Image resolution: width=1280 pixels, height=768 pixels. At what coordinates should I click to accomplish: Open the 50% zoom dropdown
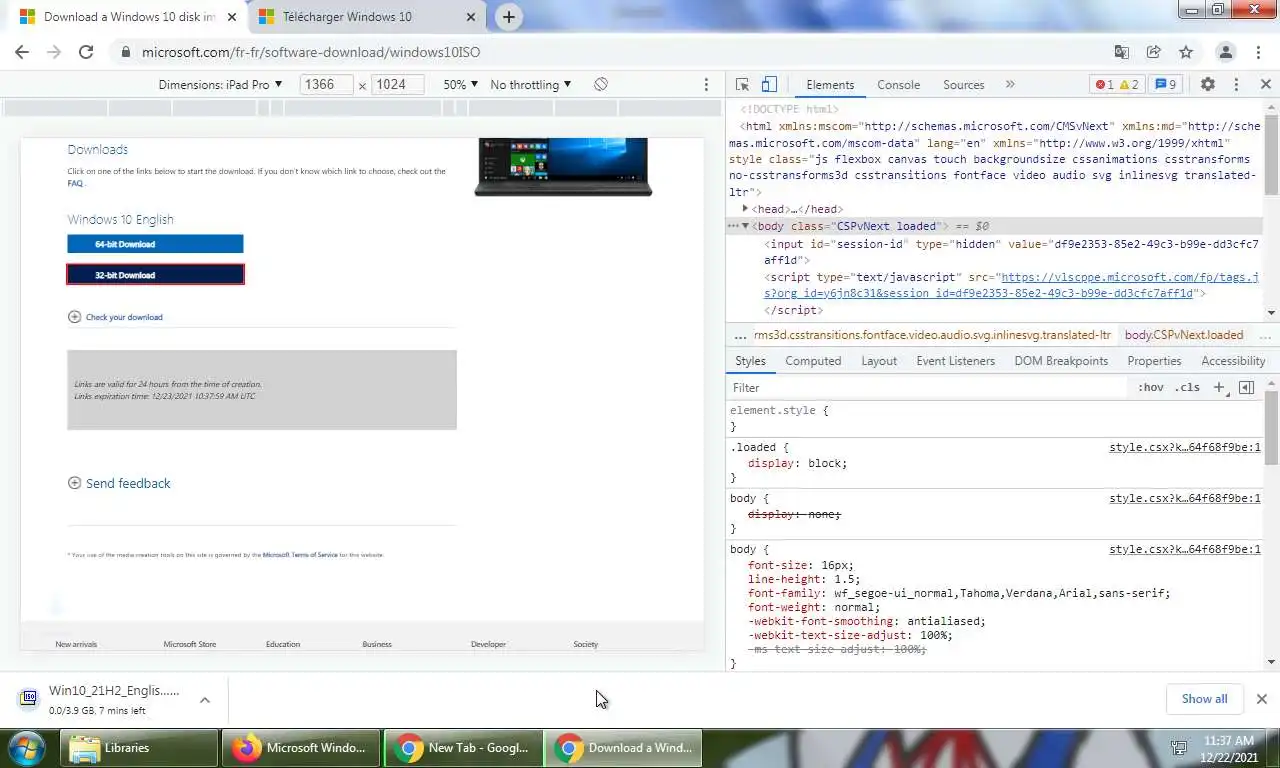[461, 85]
